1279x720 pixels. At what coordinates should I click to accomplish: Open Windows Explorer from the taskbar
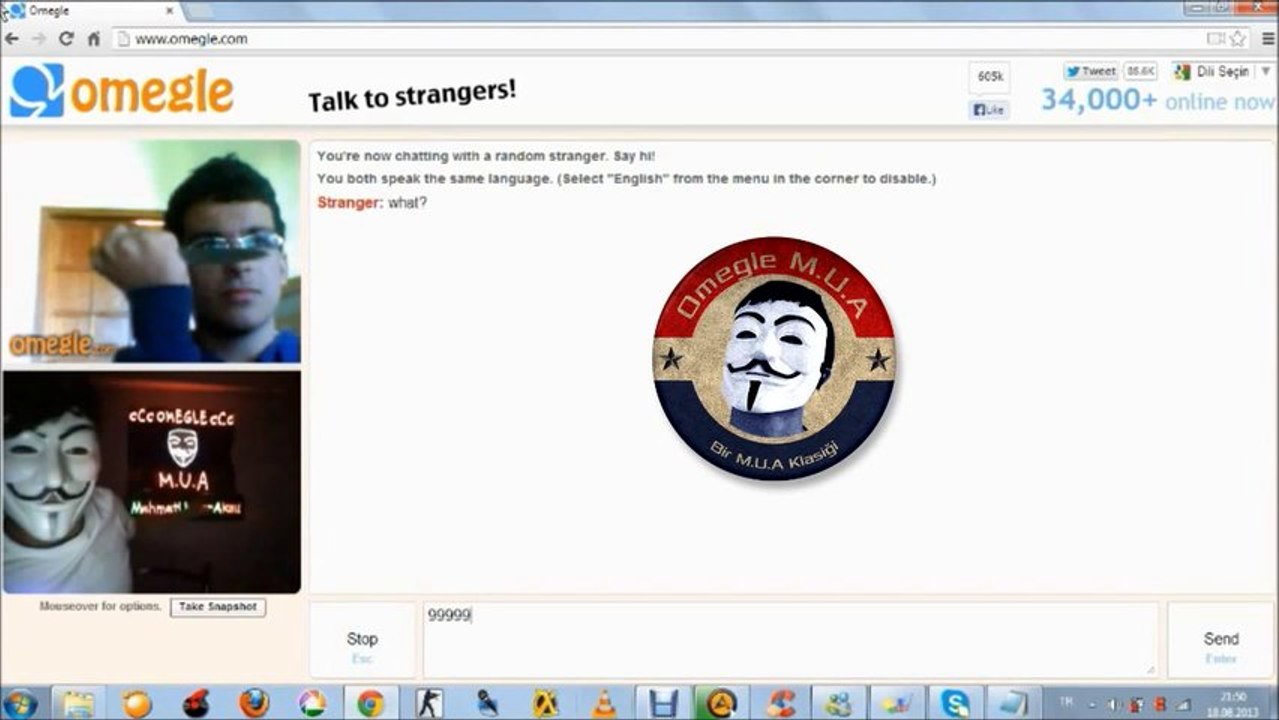(78, 704)
